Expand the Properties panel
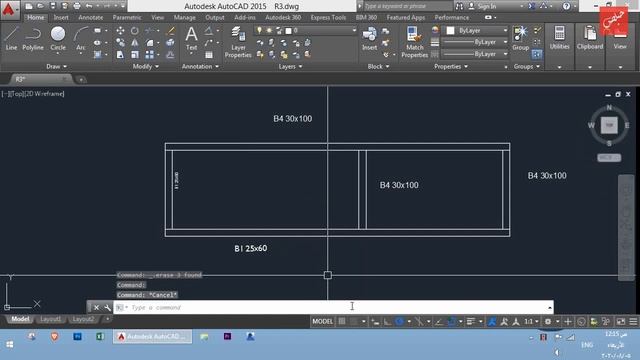The image size is (640, 360). click(x=451, y=66)
